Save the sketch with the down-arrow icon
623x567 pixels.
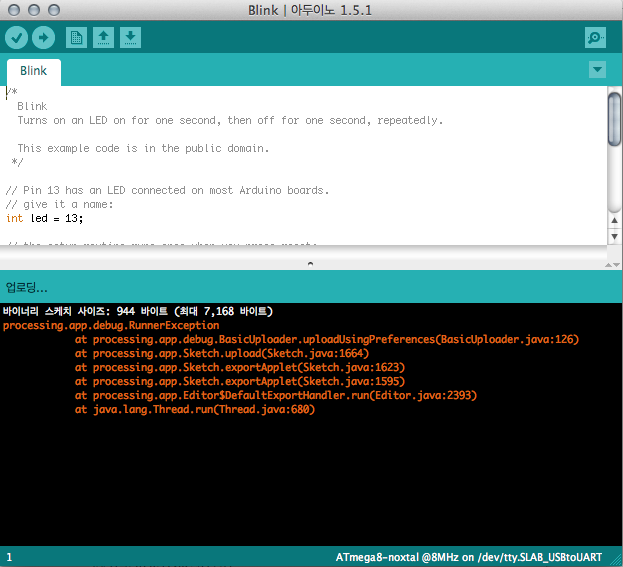pos(130,38)
